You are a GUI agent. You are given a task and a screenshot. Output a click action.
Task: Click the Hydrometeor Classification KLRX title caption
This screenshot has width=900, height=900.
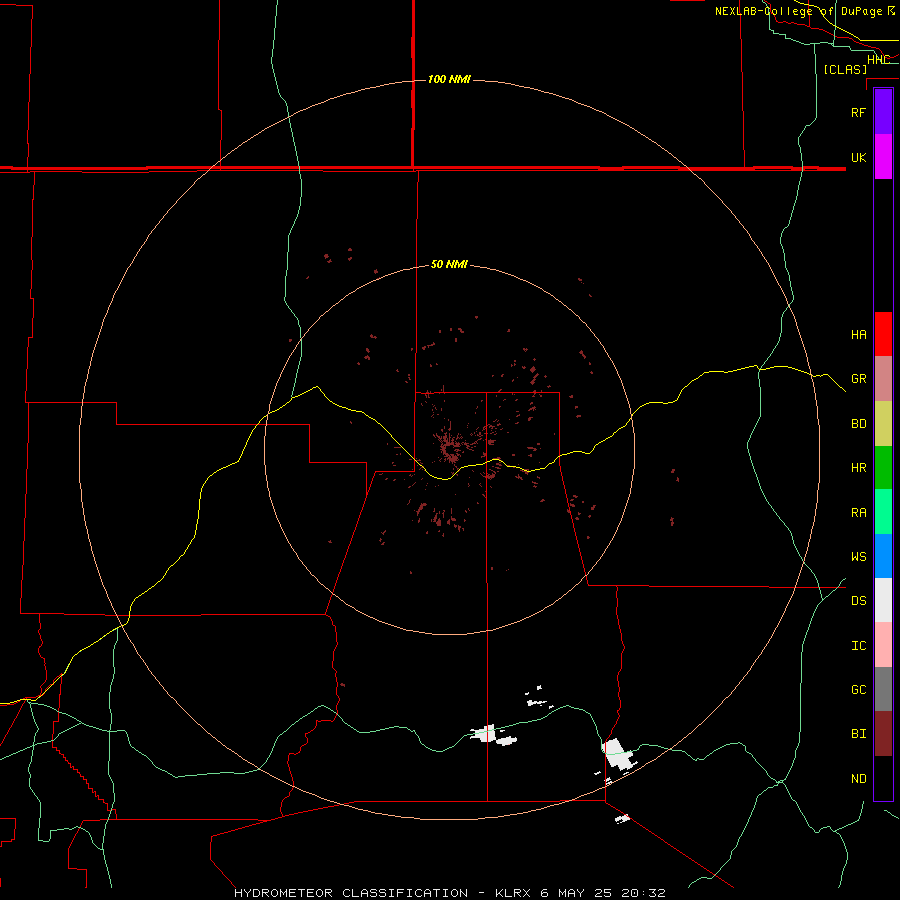[x=449, y=893]
